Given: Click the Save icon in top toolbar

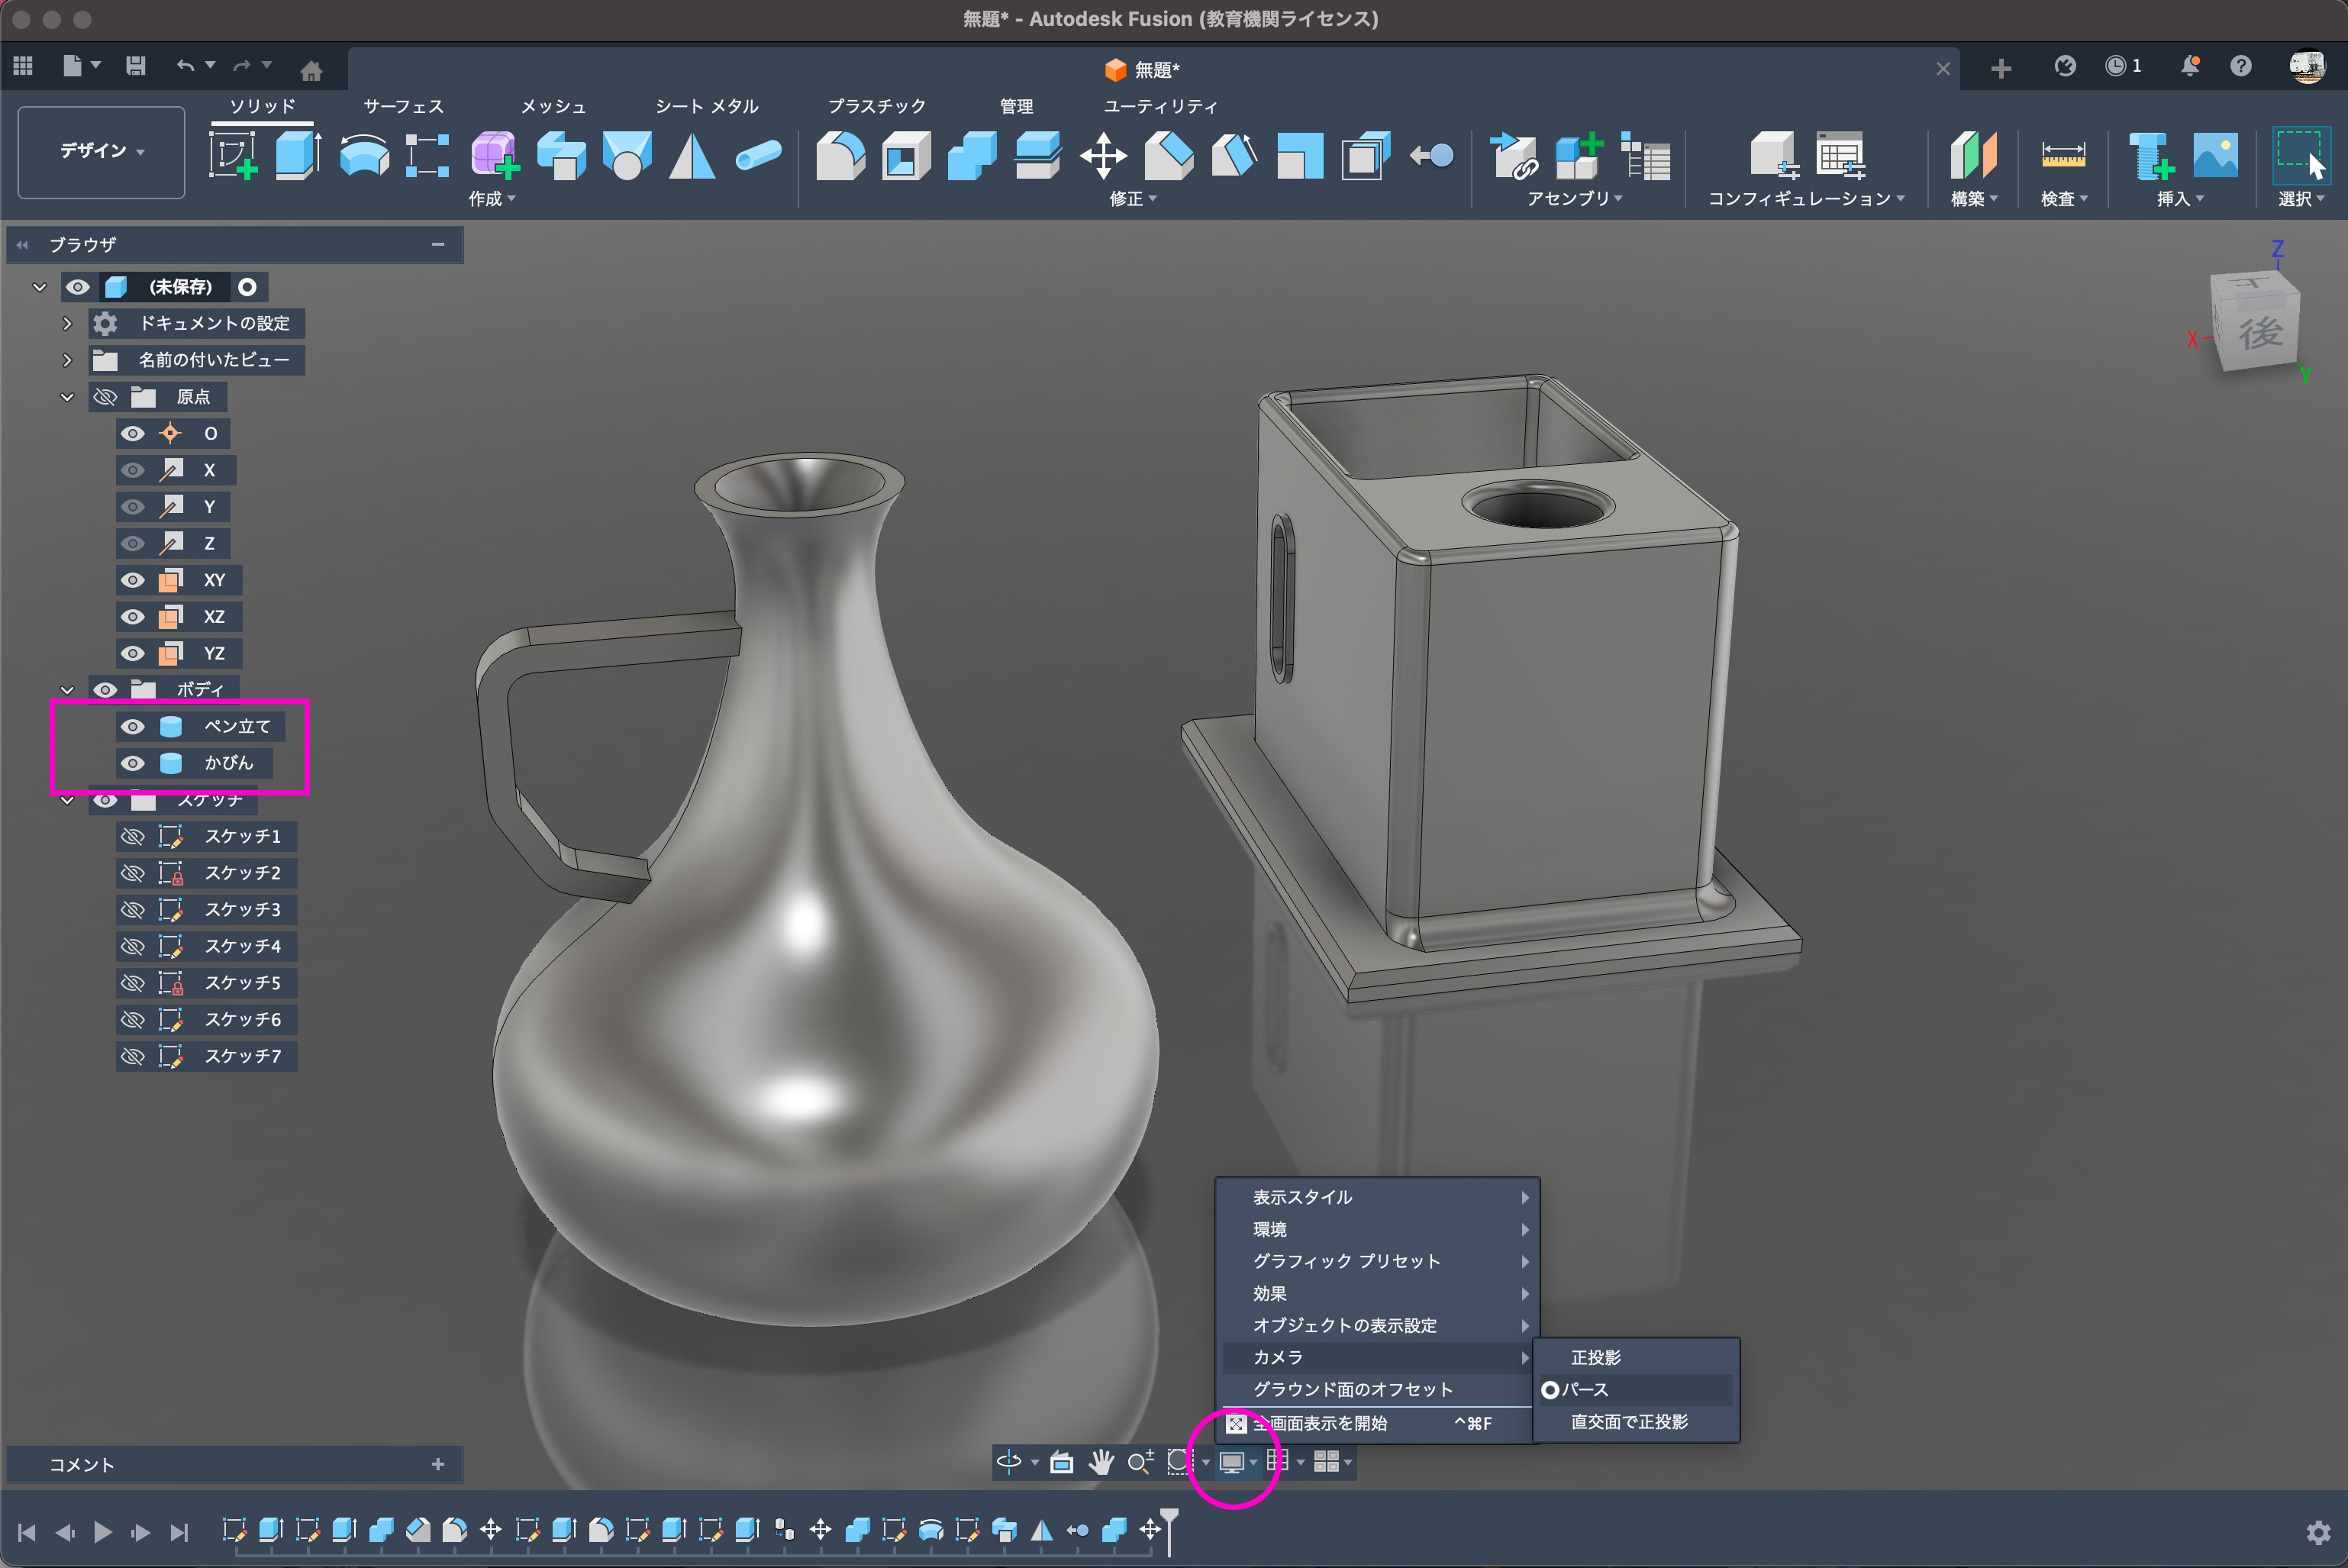Looking at the screenshot, I should click(x=136, y=66).
